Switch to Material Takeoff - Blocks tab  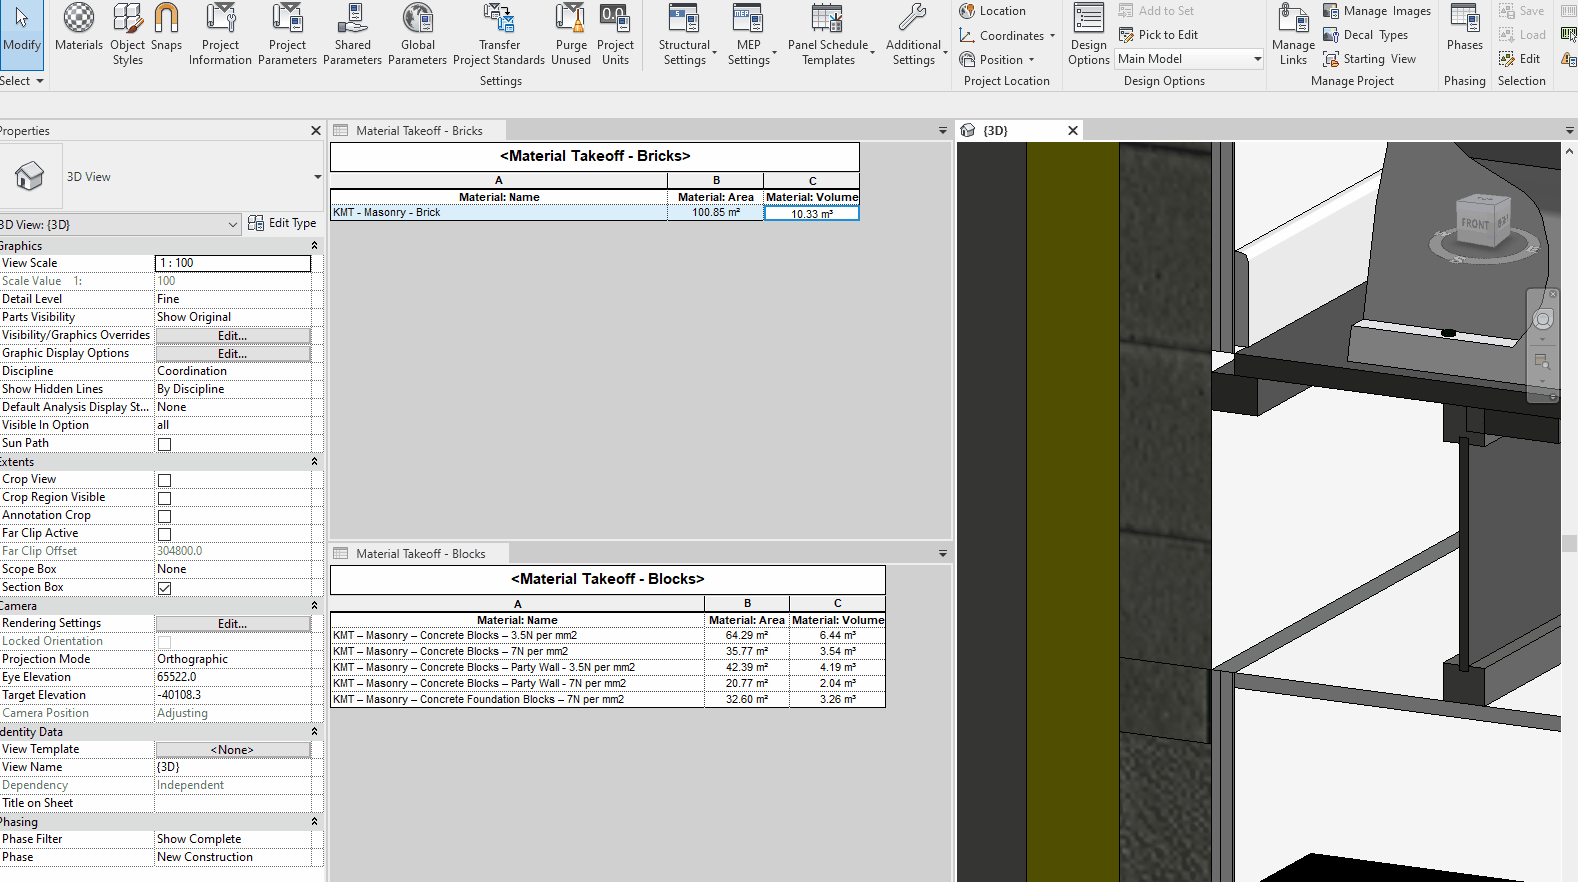(420, 554)
